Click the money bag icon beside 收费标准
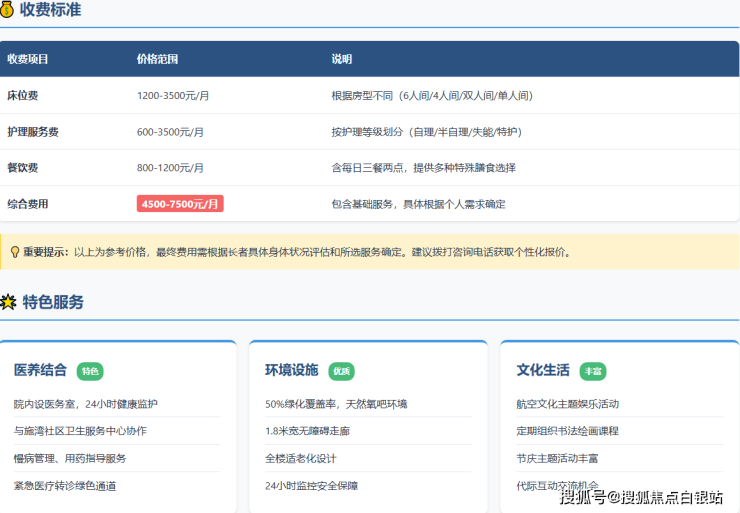 [7, 10]
